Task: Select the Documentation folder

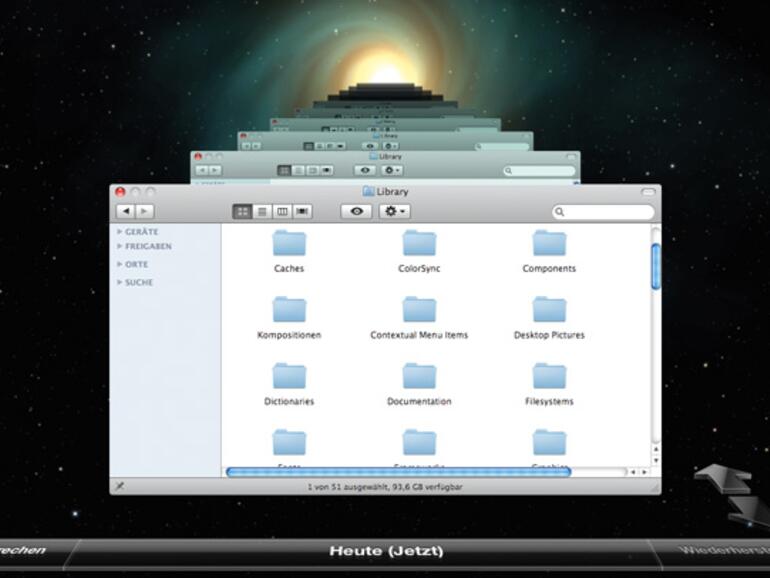Action: pyautogui.click(x=419, y=376)
